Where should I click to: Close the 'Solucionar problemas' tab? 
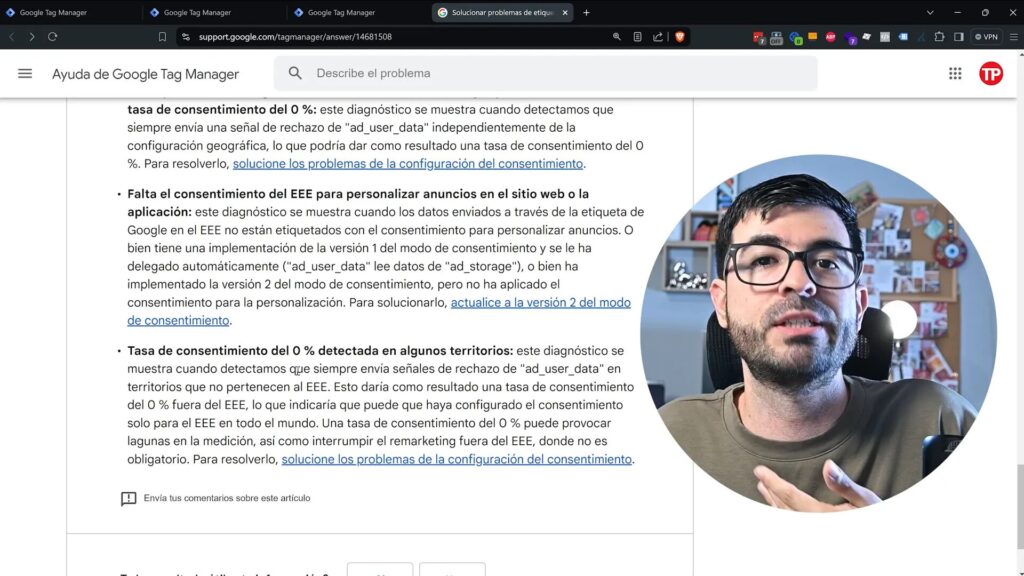pos(565,12)
